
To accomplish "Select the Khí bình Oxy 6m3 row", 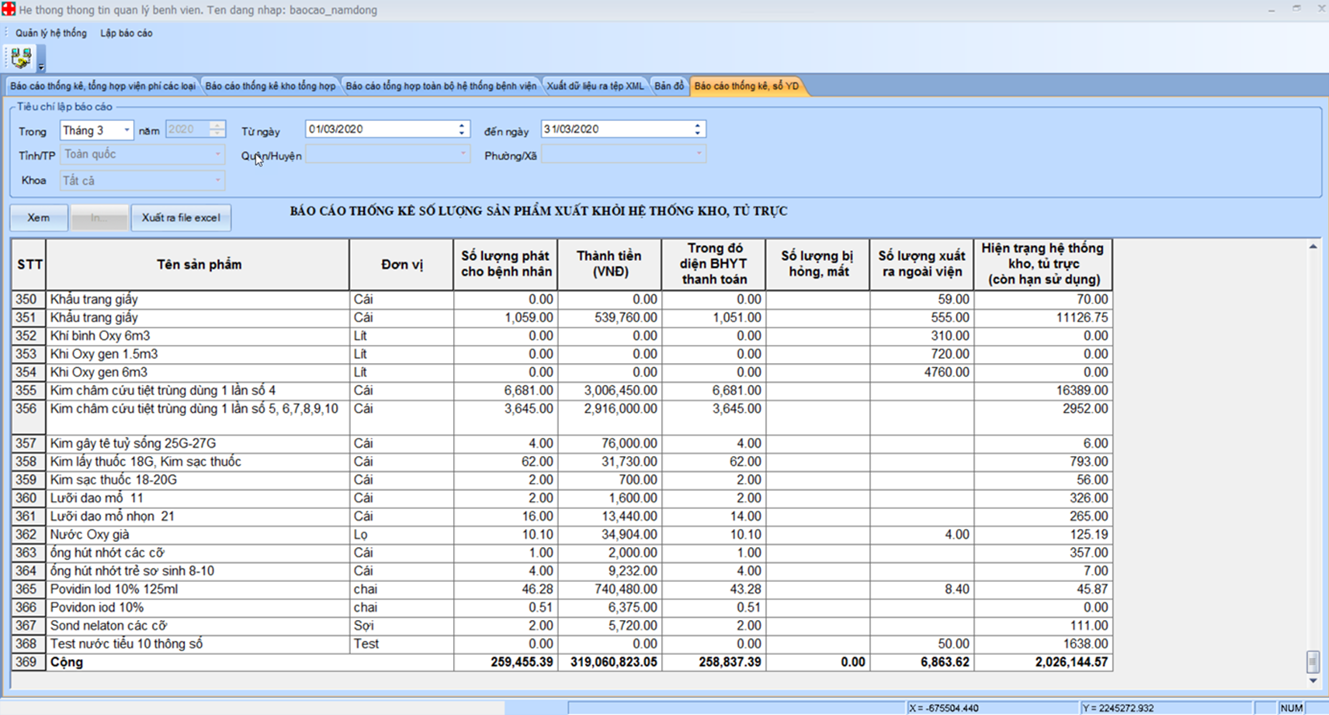I will click(562, 336).
